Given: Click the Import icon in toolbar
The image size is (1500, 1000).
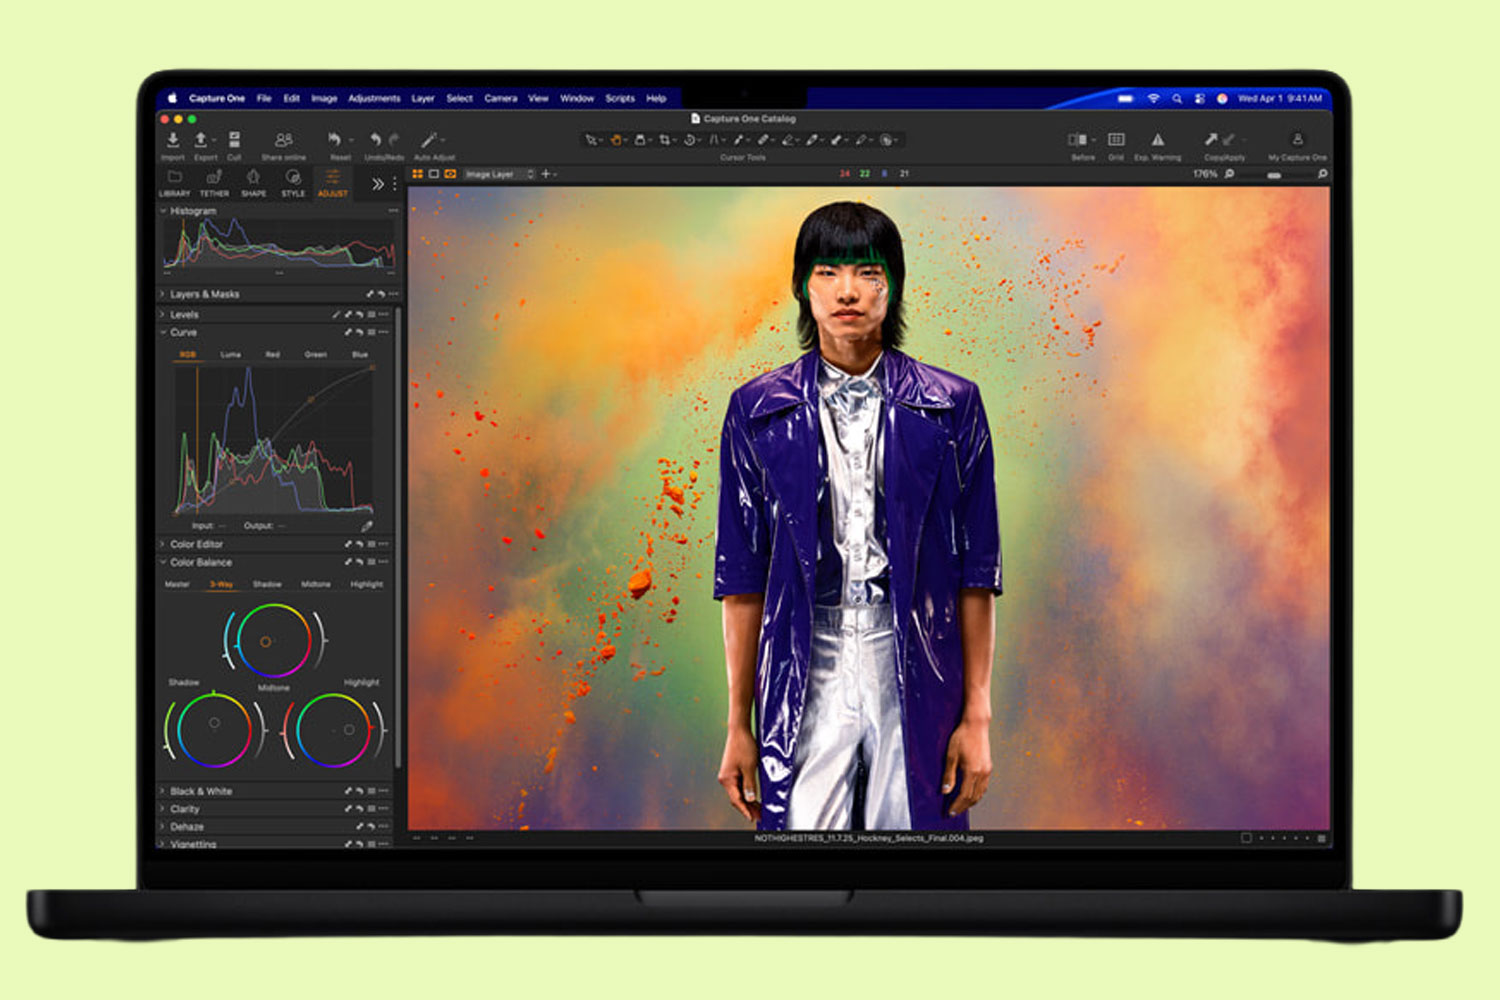Looking at the screenshot, I should [173, 142].
